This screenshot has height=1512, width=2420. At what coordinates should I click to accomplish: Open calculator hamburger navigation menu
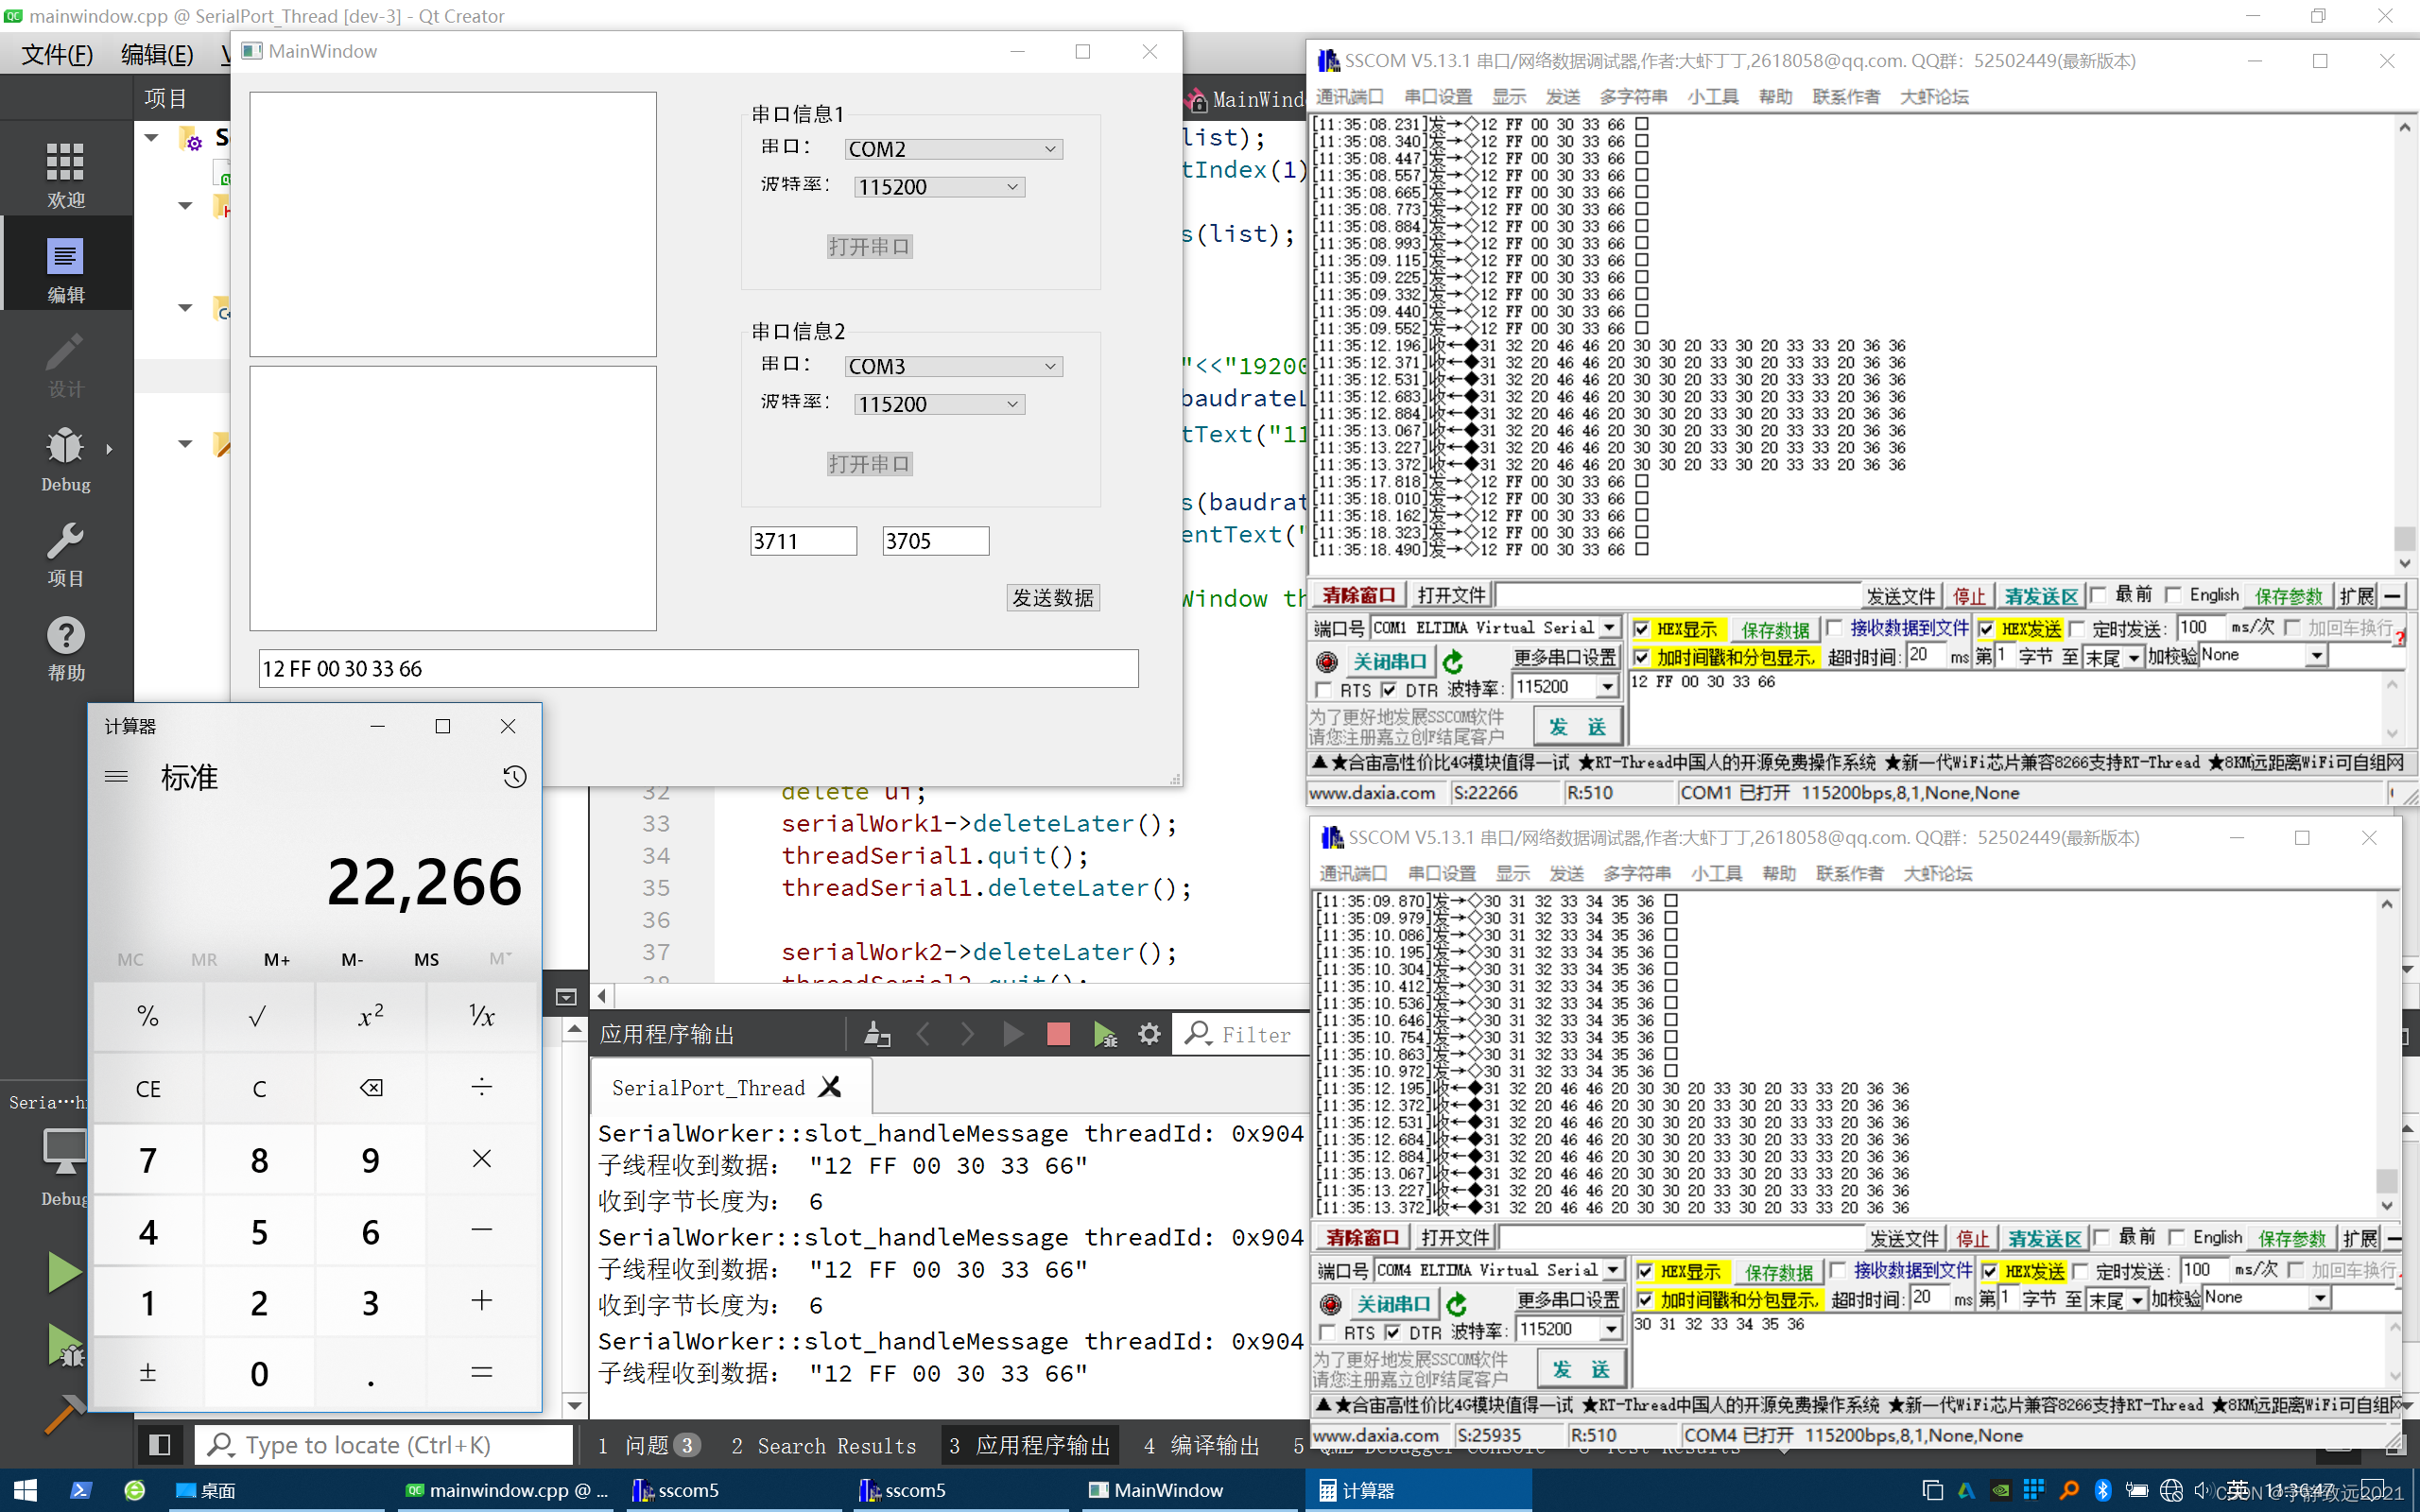coord(117,776)
